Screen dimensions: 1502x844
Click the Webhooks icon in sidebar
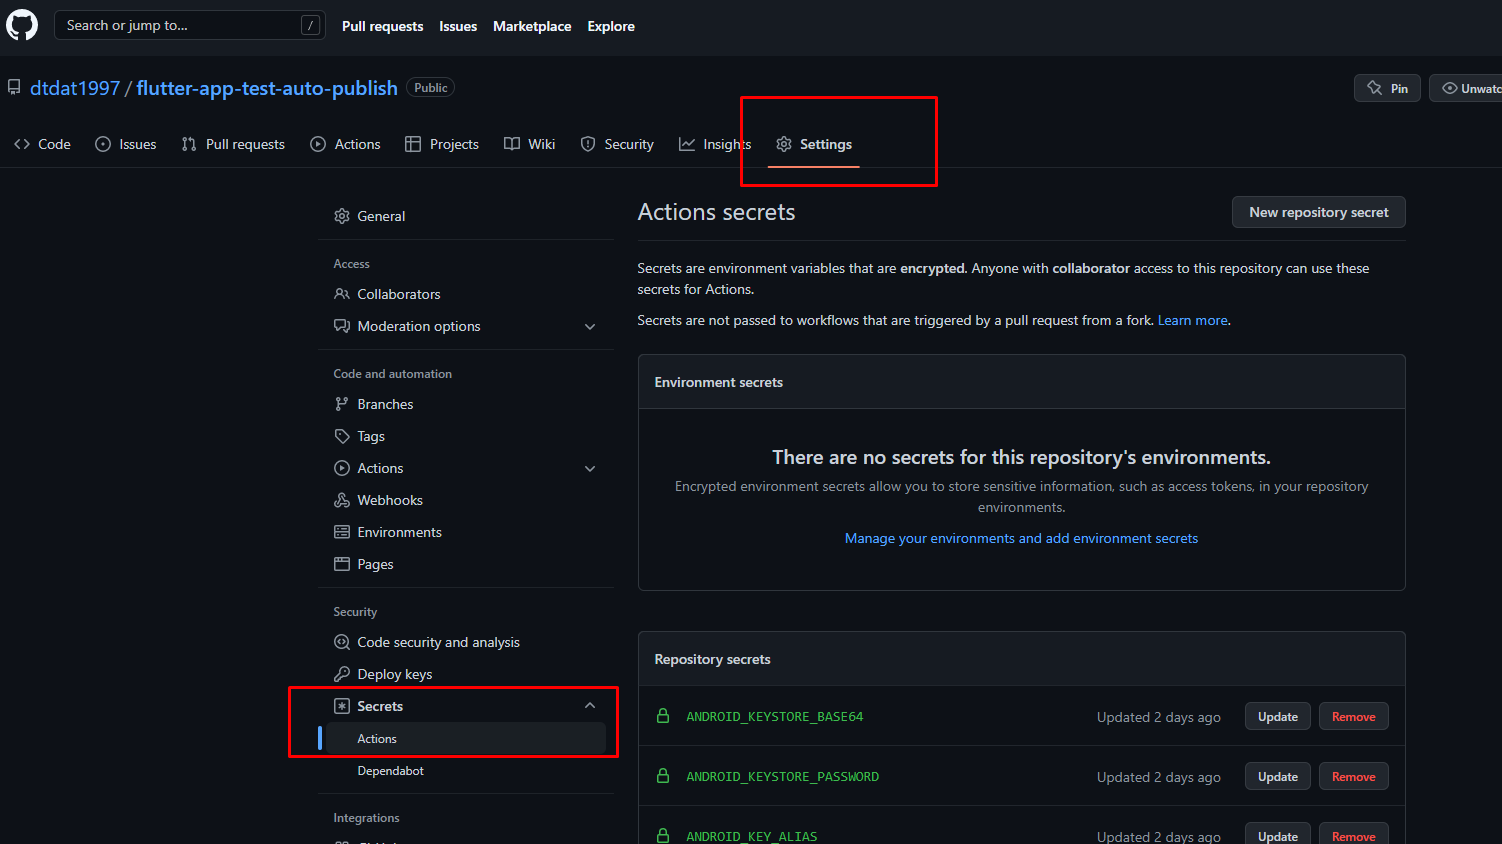click(x=342, y=500)
